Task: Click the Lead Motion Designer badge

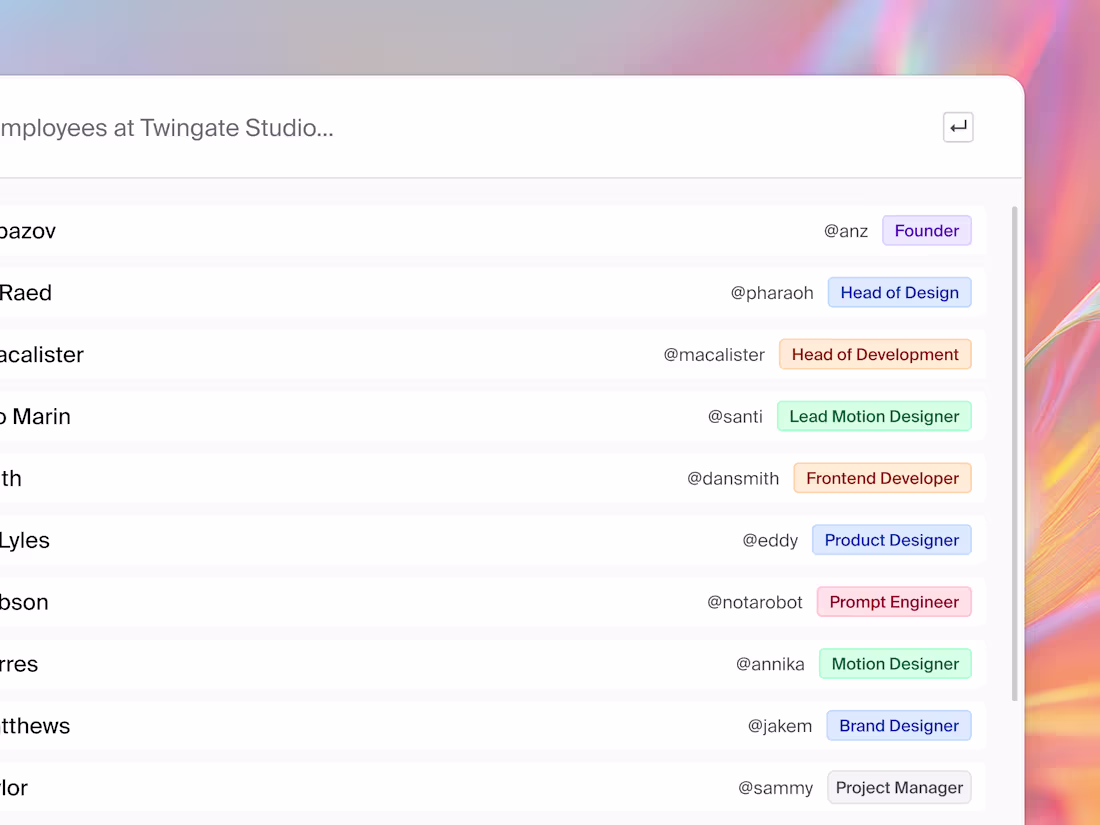Action: 873,416
